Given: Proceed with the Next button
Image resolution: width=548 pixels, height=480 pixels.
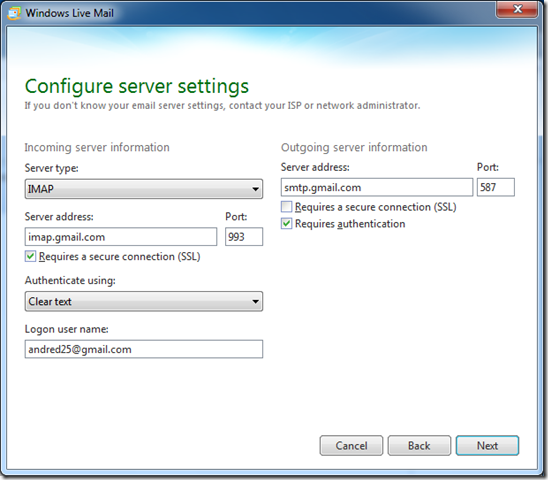Looking at the screenshot, I should (x=487, y=445).
